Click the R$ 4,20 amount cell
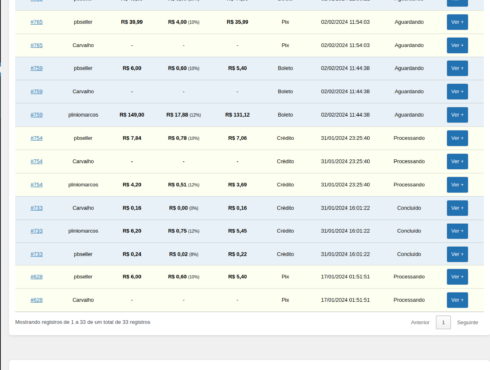Viewport: 490px width, 370px height. click(x=132, y=185)
